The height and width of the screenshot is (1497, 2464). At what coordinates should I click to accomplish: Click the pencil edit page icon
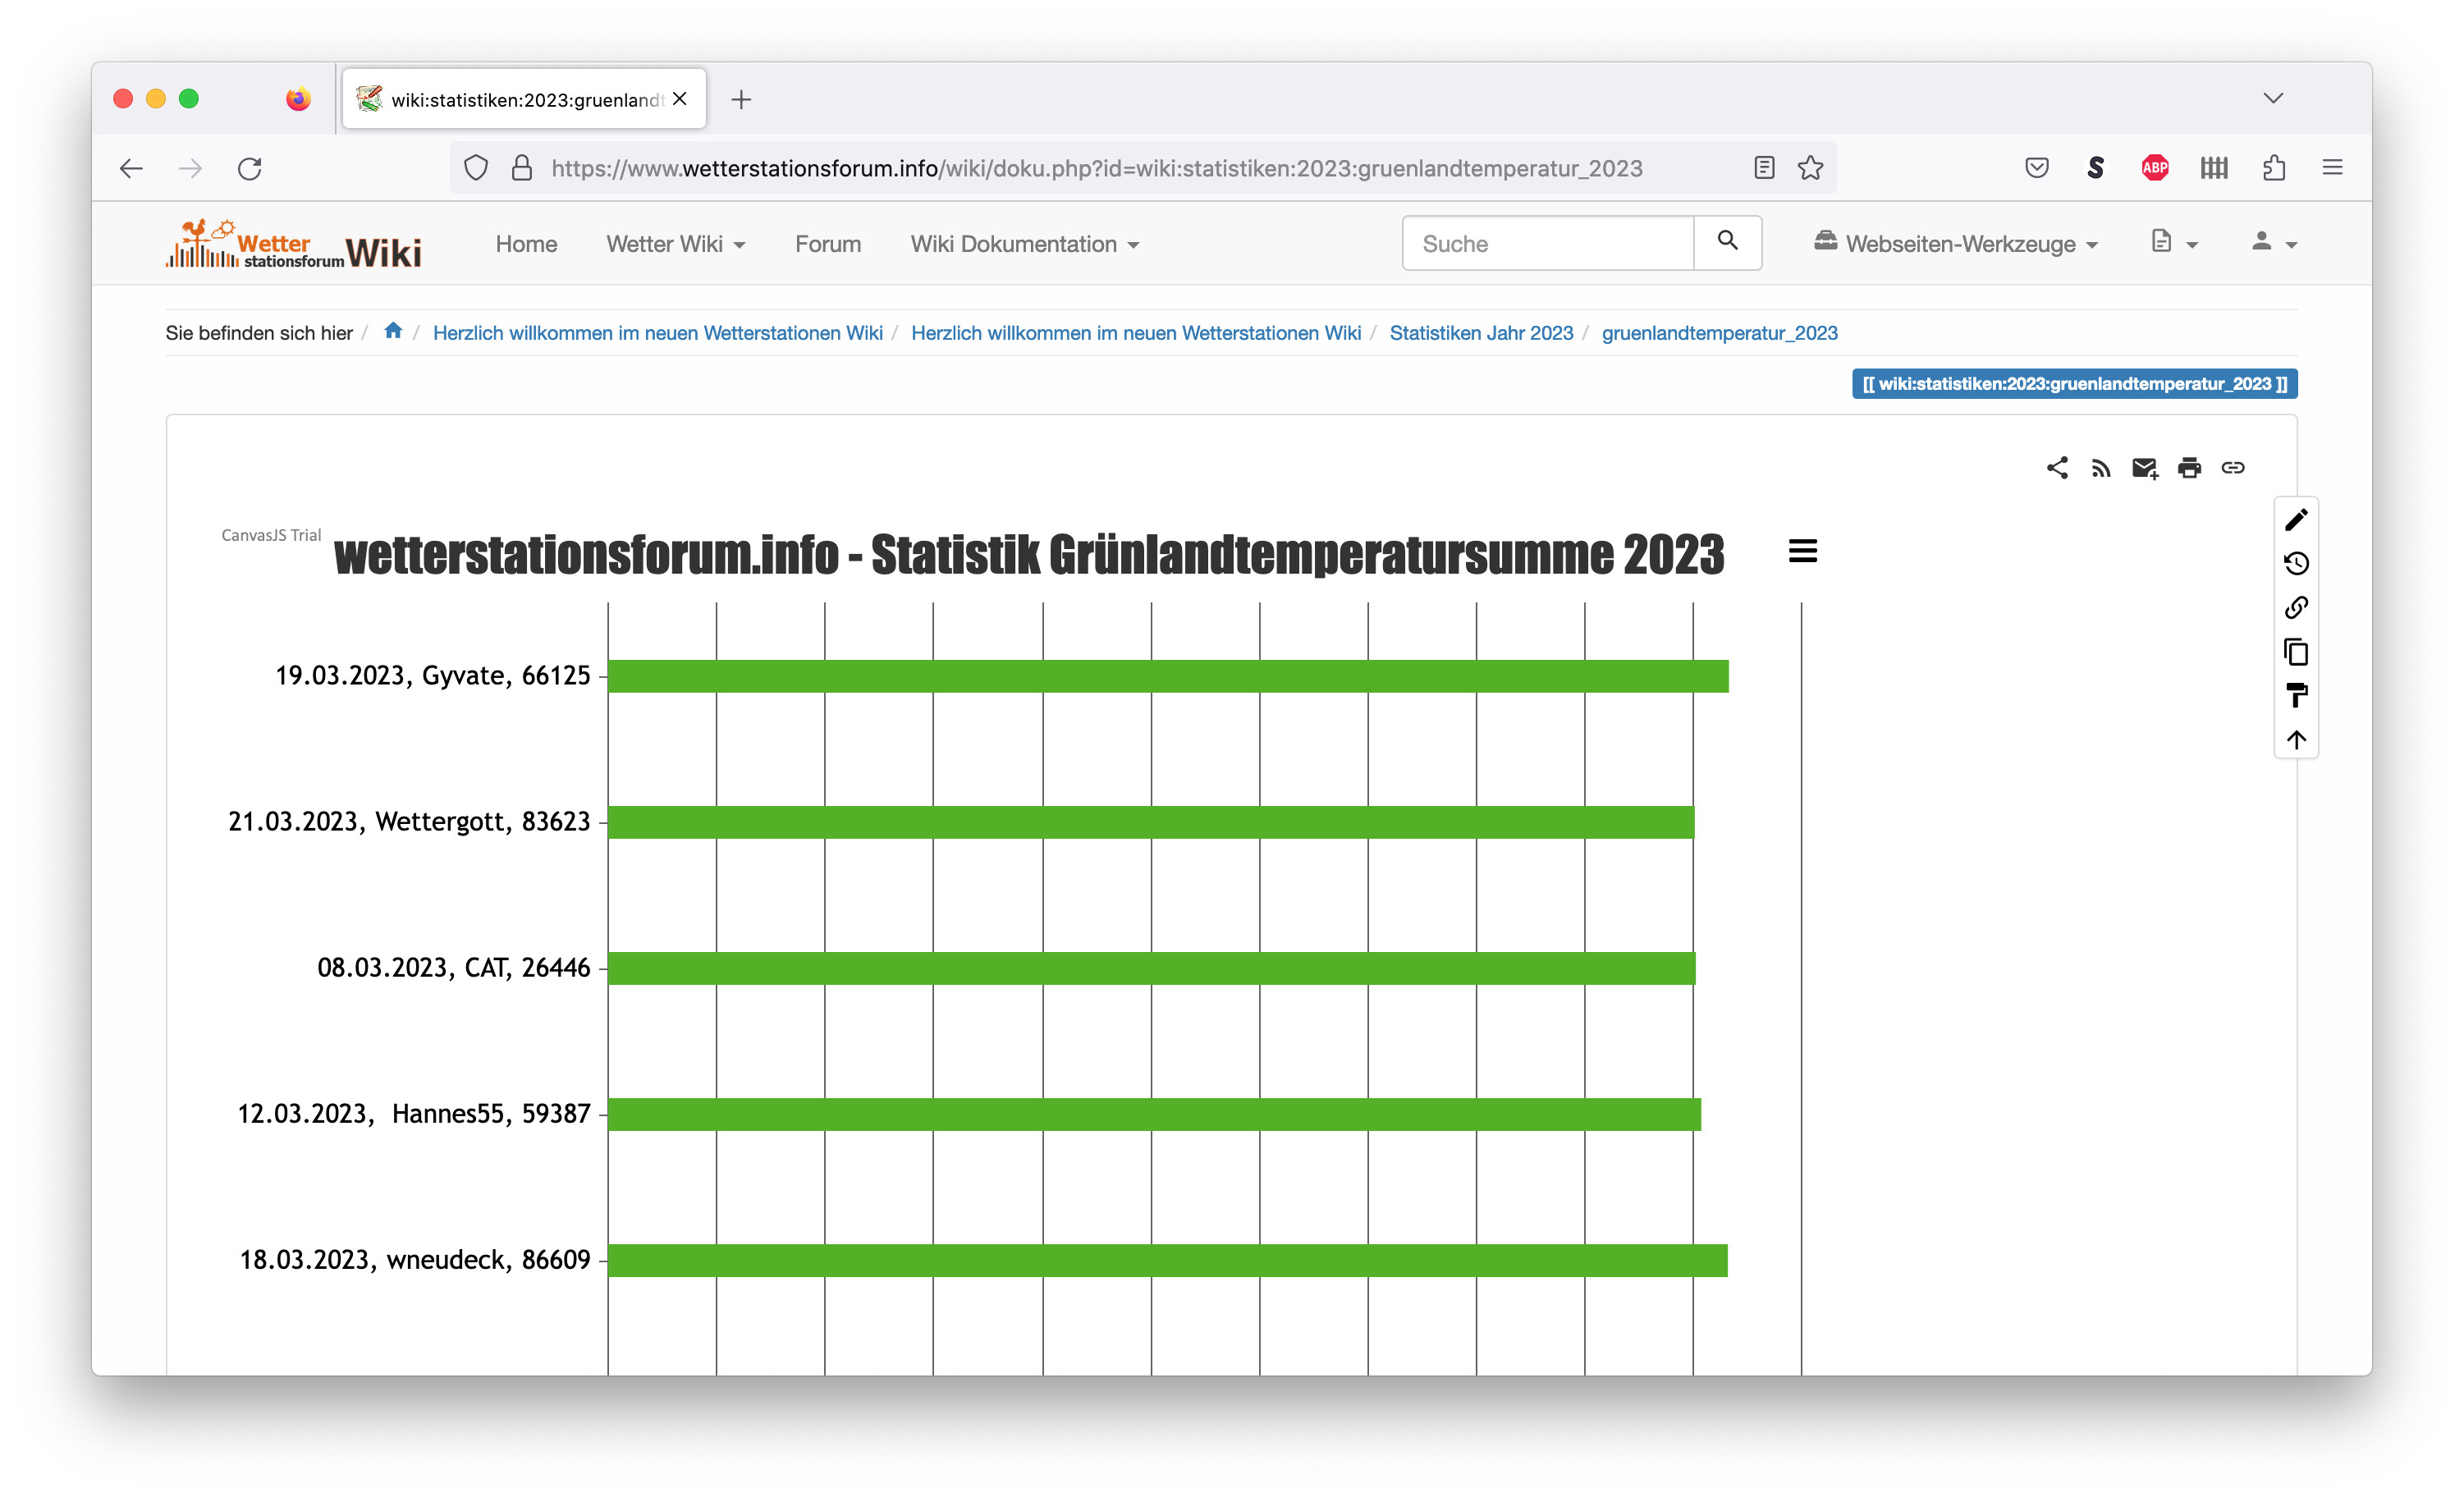pos(2296,519)
